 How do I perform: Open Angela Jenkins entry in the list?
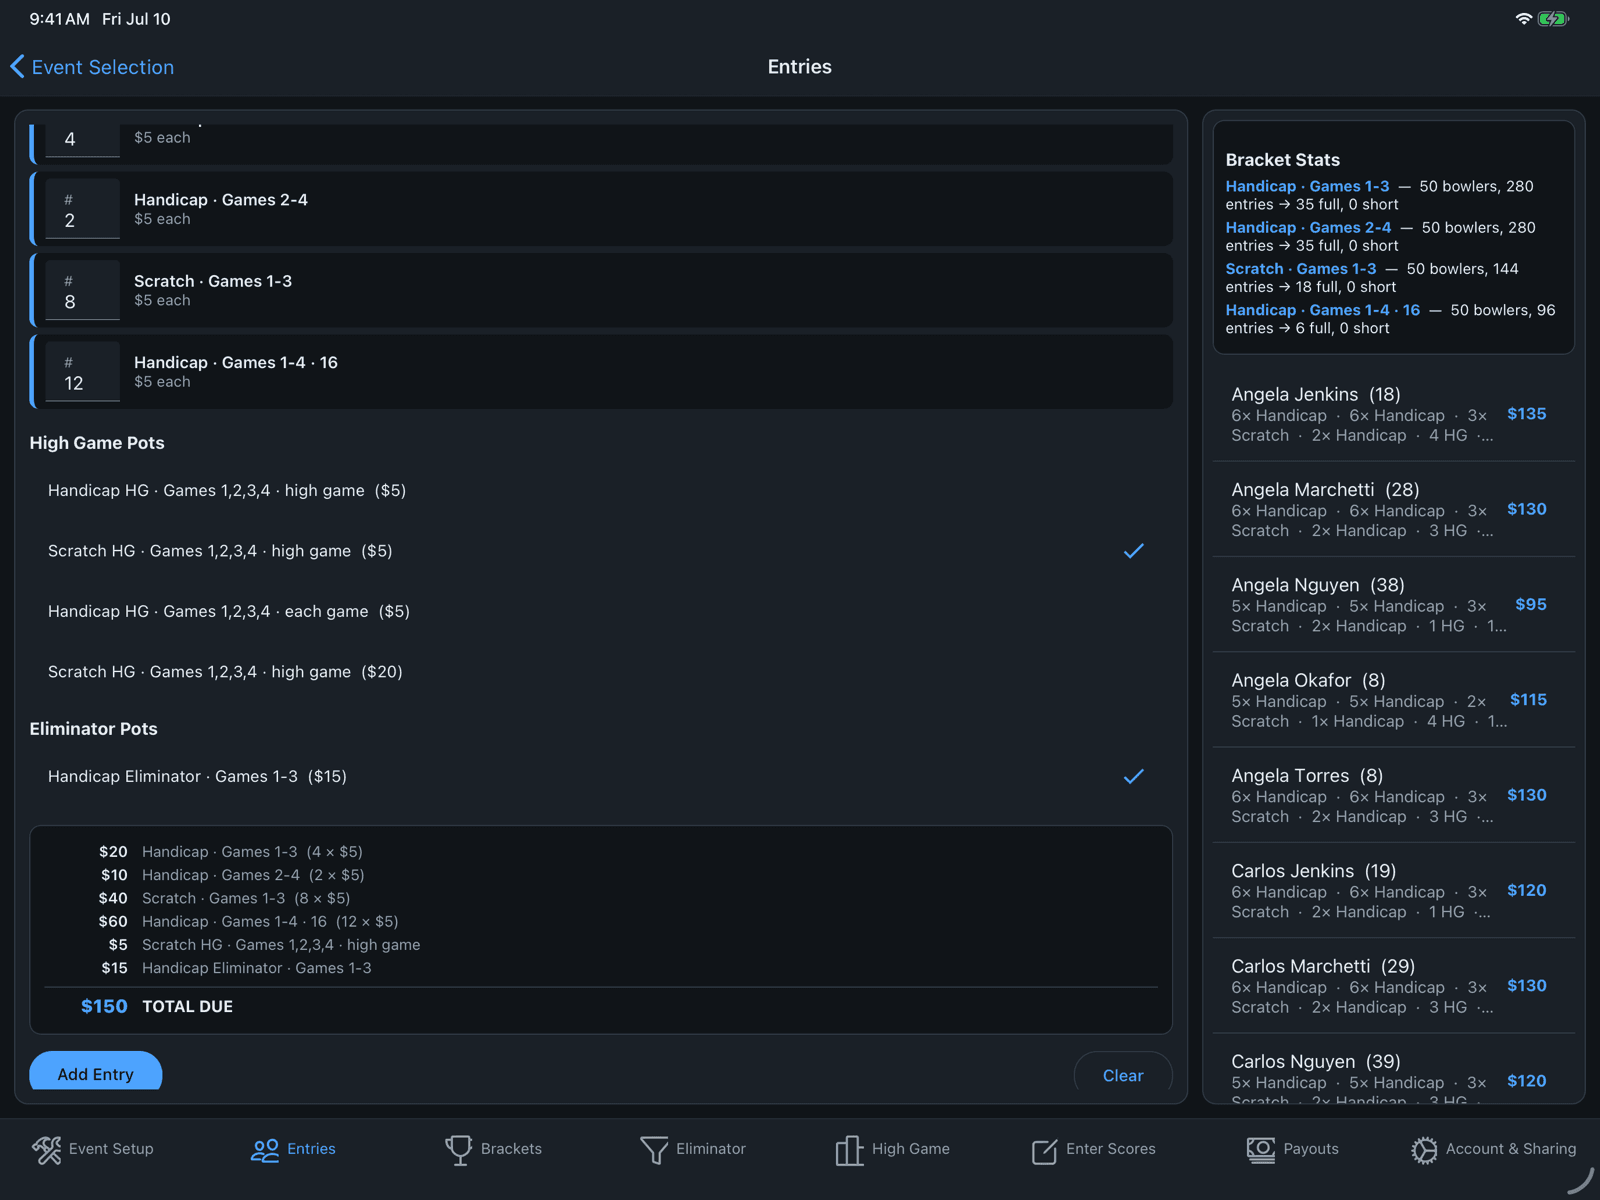[x=1394, y=414]
